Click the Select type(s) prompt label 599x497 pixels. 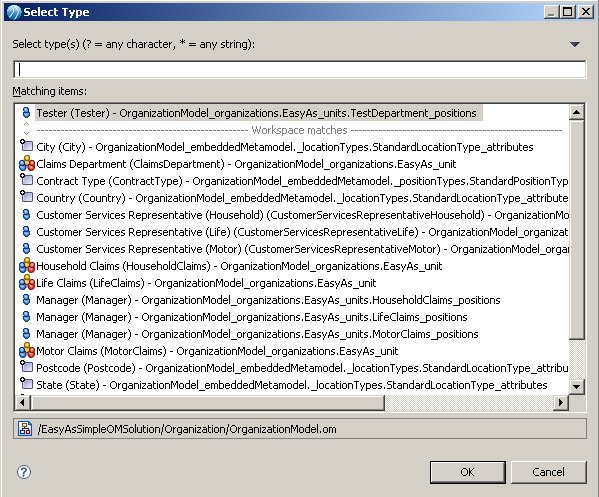pyautogui.click(x=134, y=44)
